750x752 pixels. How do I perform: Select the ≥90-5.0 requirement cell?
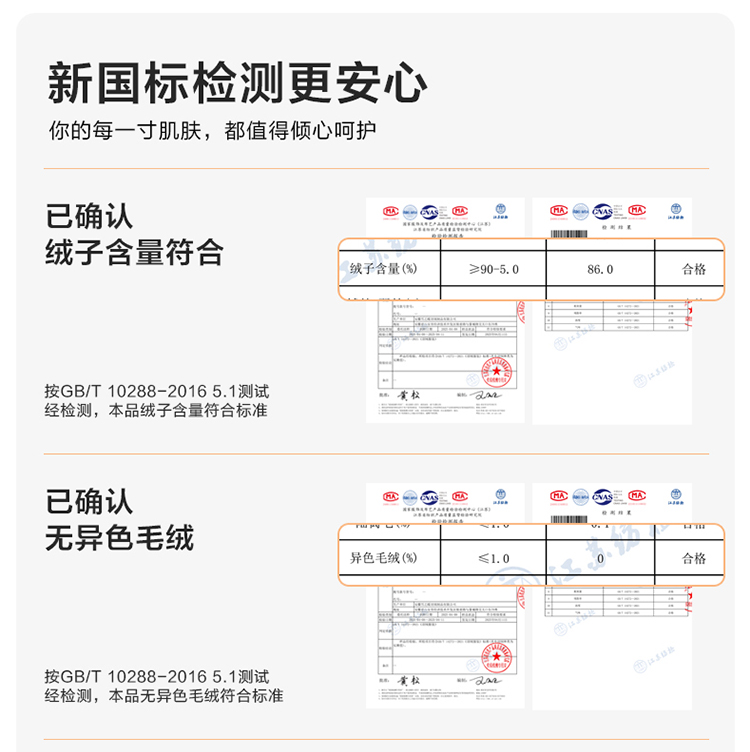pyautogui.click(x=493, y=269)
